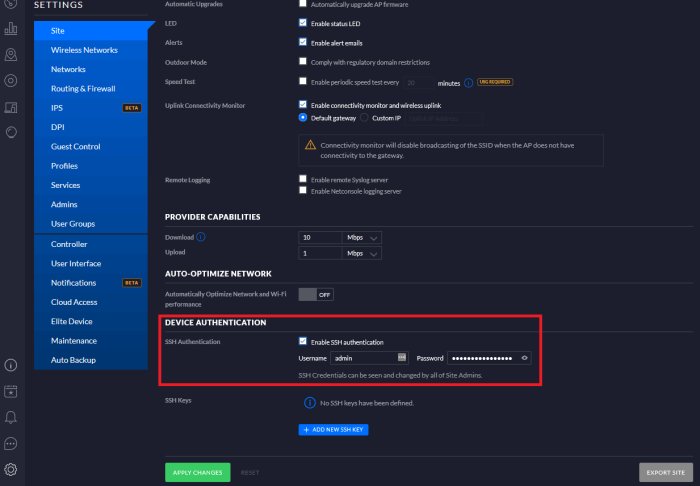Open the Events calendar star icon
The height and width of the screenshot is (486, 700).
coord(11,391)
